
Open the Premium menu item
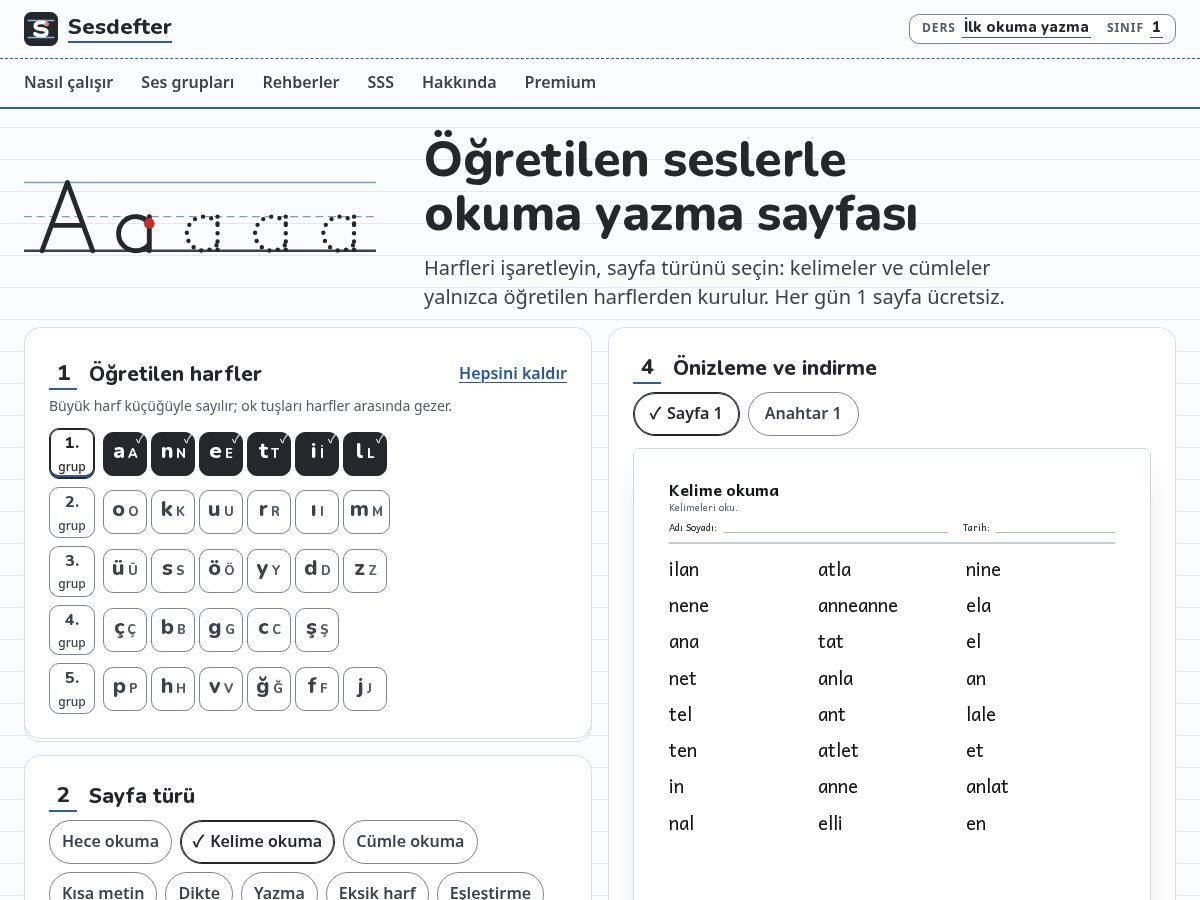[x=560, y=82]
